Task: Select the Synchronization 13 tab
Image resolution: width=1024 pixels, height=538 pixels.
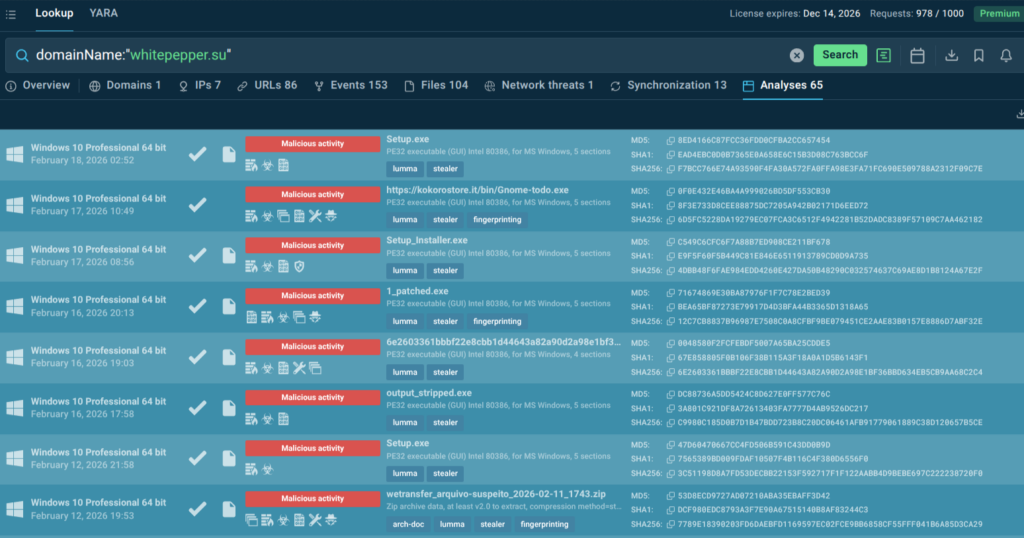Action: (668, 85)
